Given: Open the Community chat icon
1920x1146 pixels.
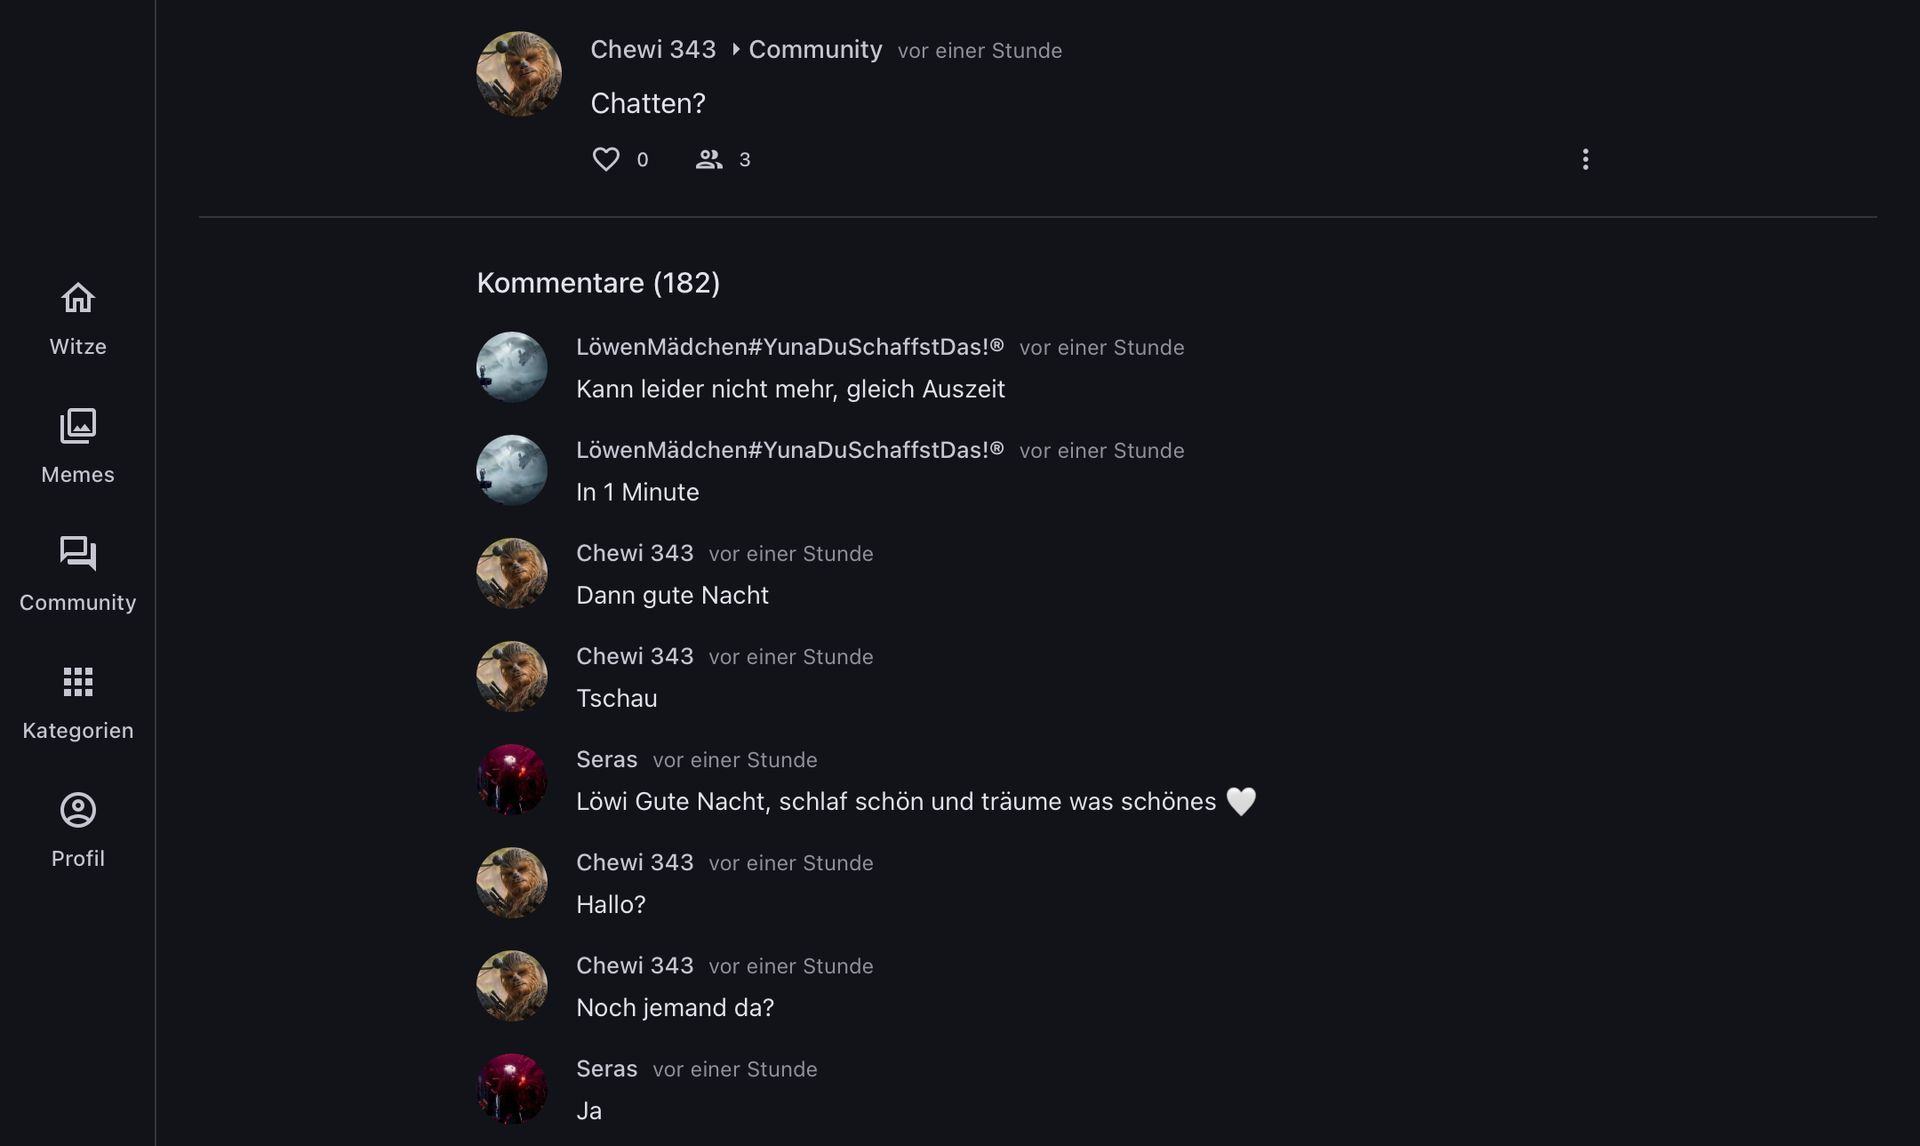Looking at the screenshot, I should pyautogui.click(x=78, y=553).
